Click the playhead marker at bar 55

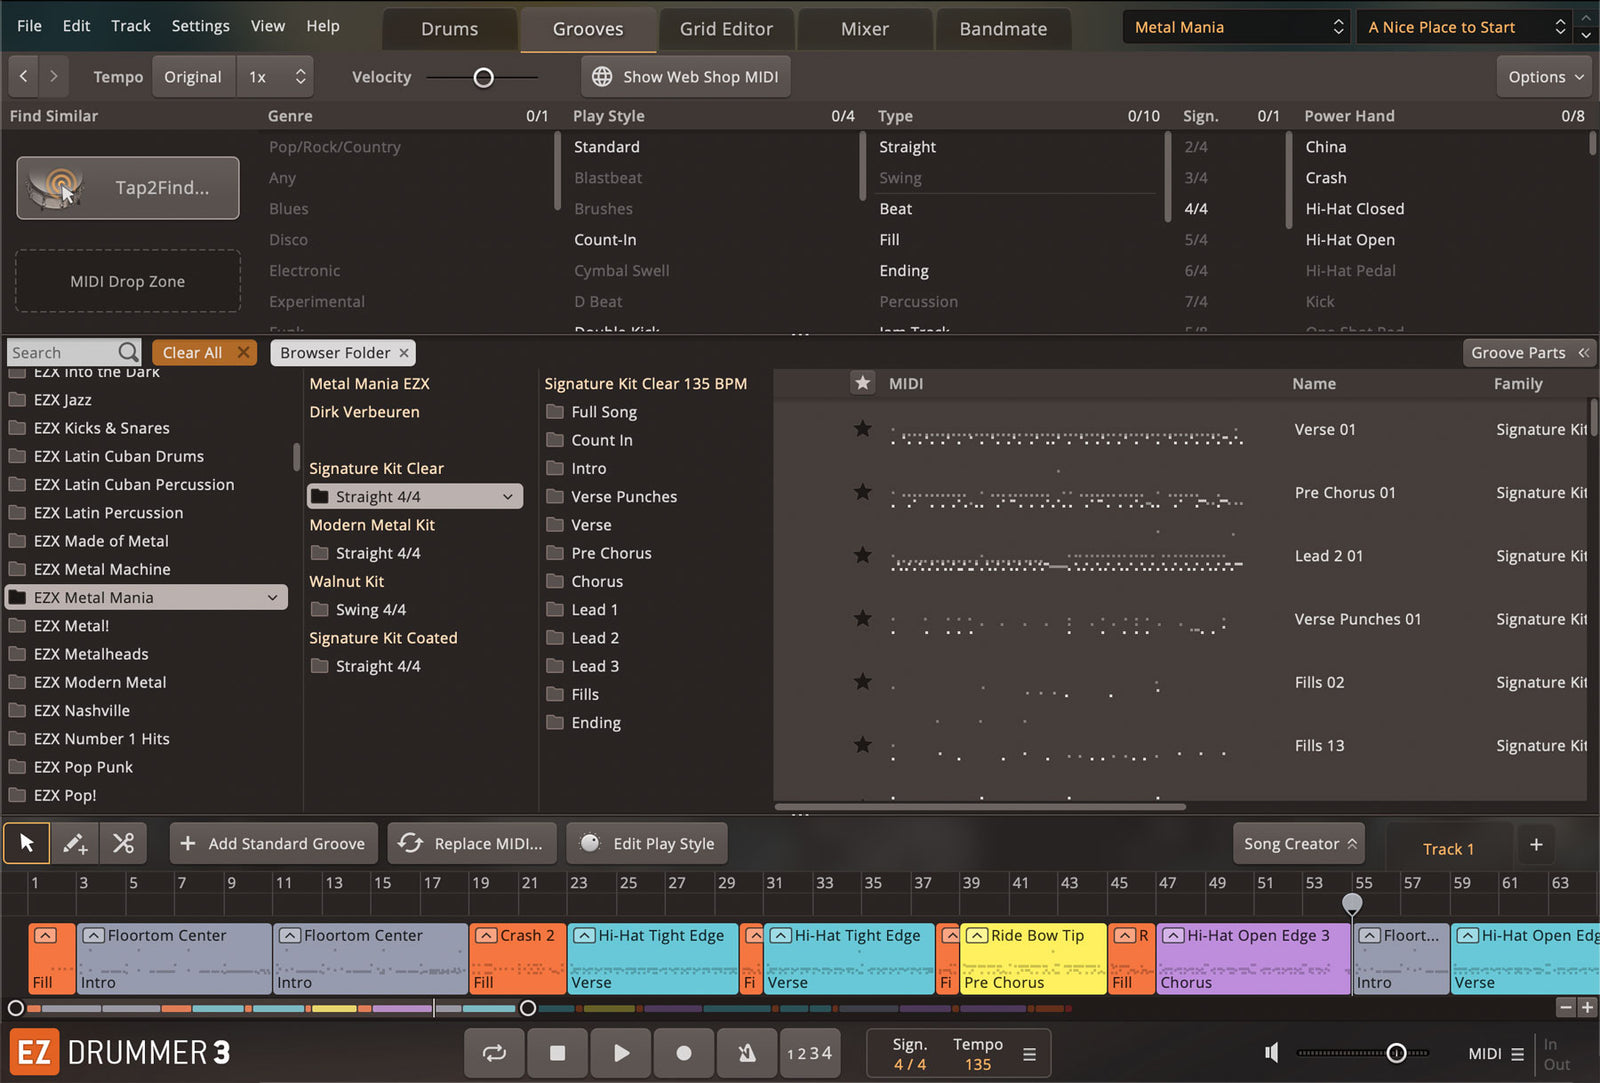[x=1352, y=903]
